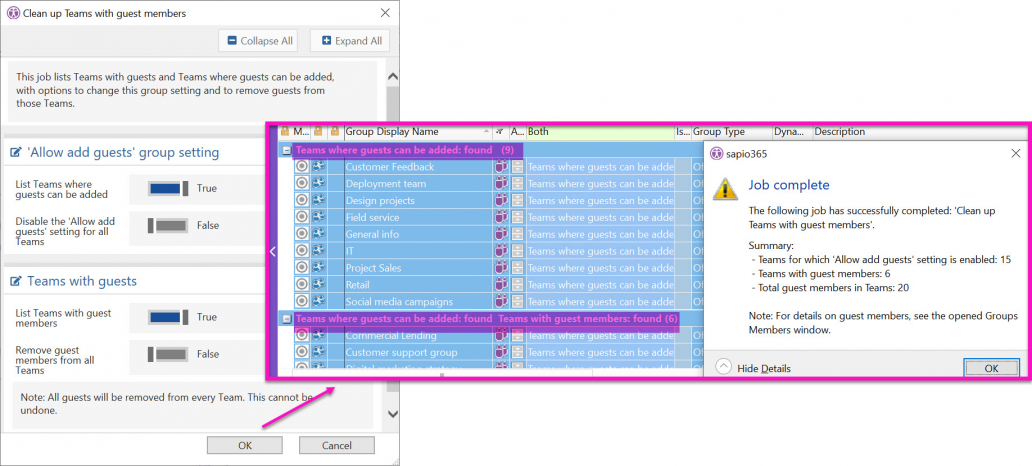Click the first lock icon in the grid header
1032x466 pixels.
coord(285,132)
